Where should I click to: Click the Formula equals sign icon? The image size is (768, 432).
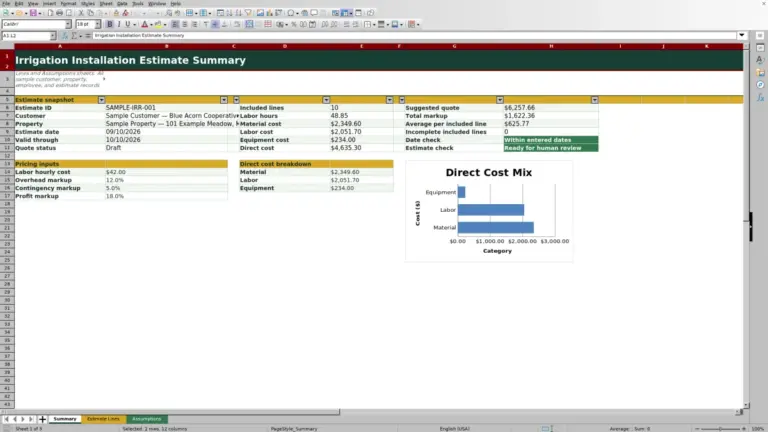pyautogui.click(x=88, y=36)
